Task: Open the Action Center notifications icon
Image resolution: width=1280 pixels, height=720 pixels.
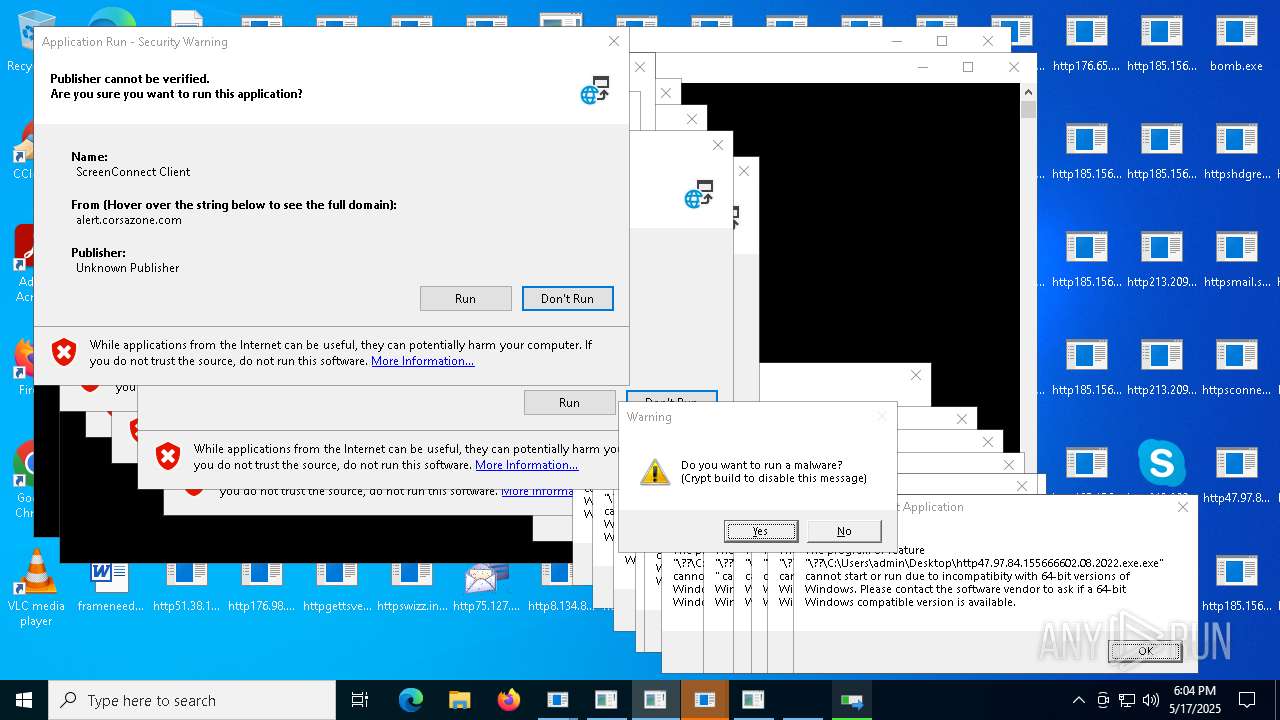Action: [1247, 700]
